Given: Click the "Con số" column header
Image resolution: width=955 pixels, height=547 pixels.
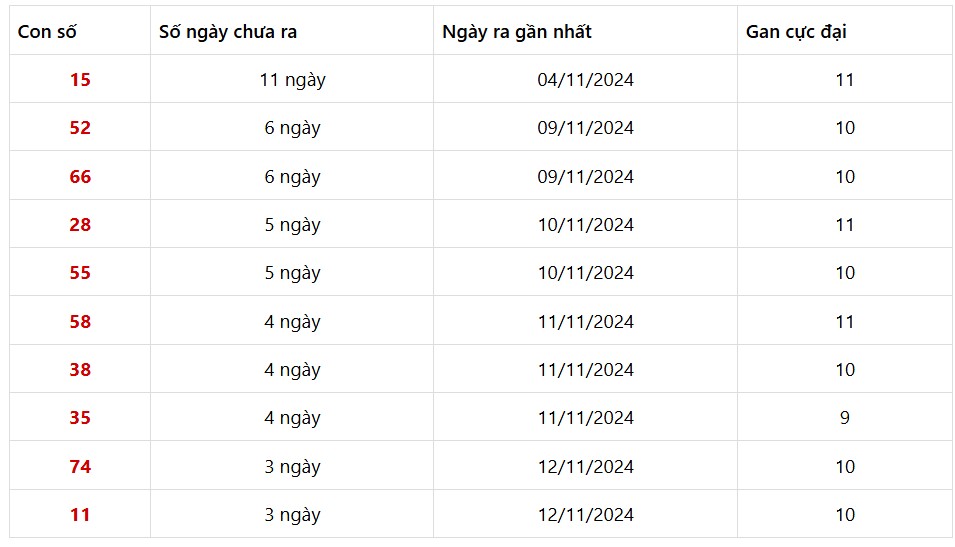Looking at the screenshot, I should (48, 31).
